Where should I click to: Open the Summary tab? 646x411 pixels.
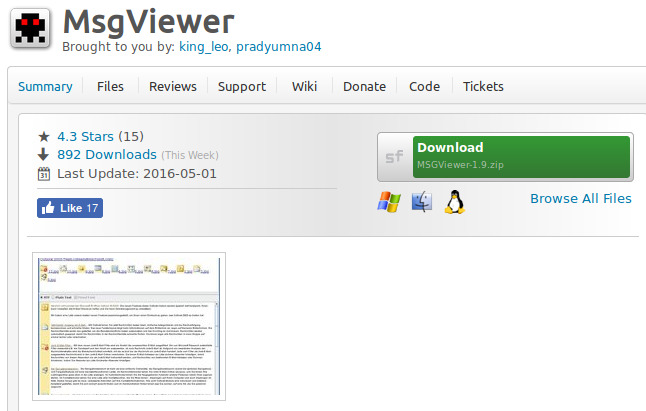[45, 86]
